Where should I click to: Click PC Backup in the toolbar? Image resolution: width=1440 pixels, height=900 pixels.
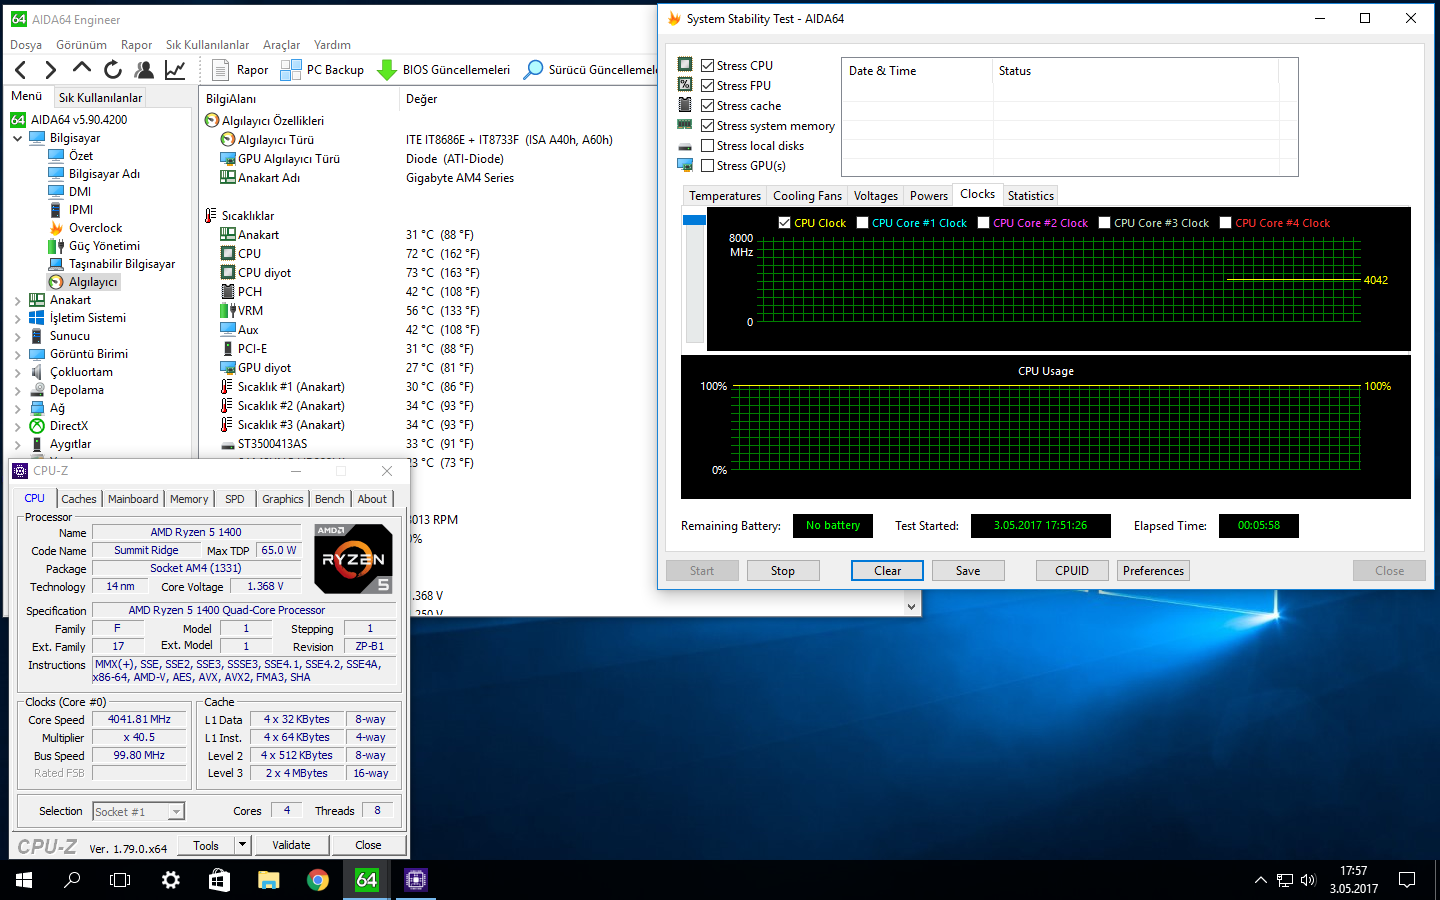[x=322, y=69]
